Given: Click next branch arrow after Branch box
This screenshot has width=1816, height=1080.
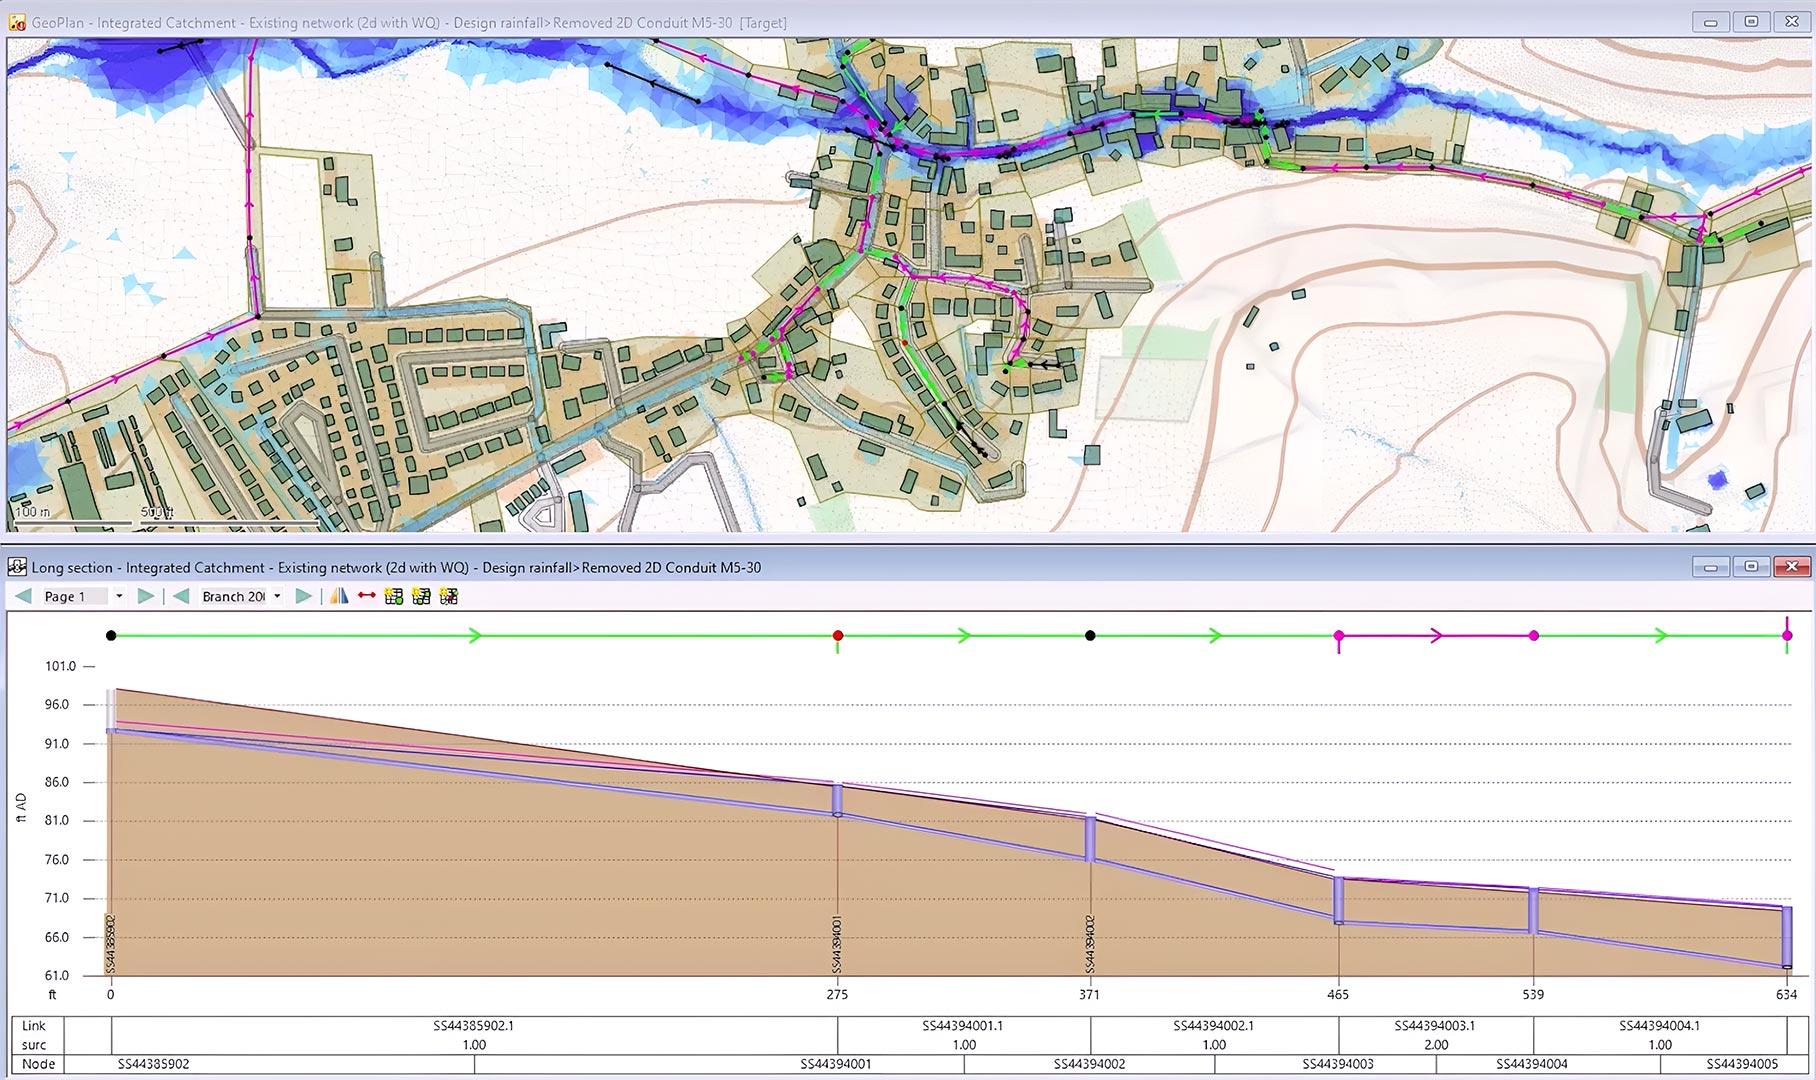Looking at the screenshot, I should tap(304, 596).
